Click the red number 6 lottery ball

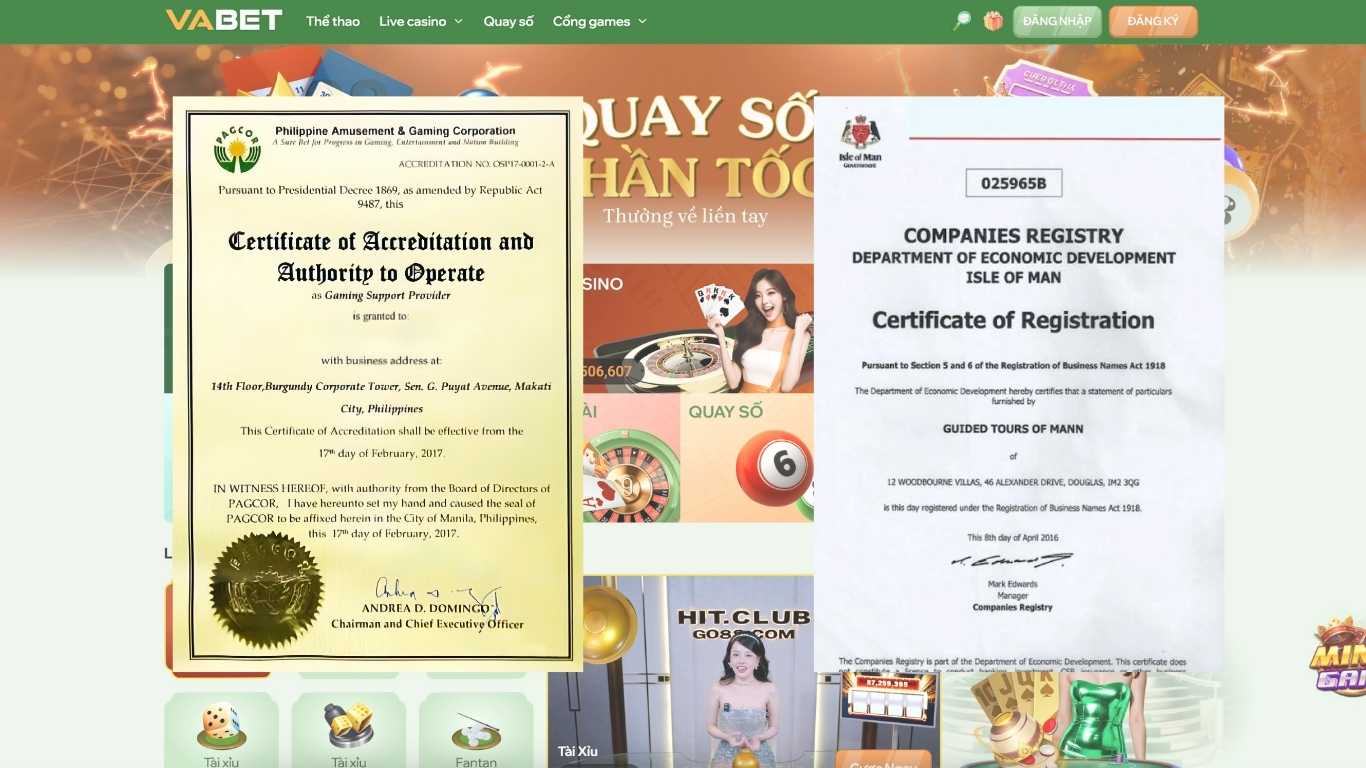777,468
